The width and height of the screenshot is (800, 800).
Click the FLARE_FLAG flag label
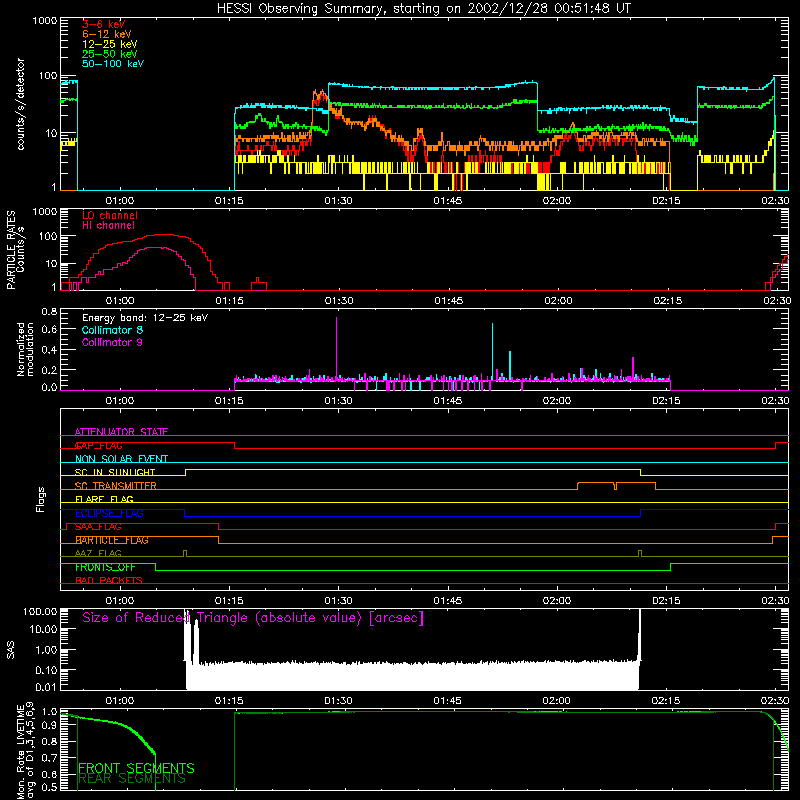[104, 499]
